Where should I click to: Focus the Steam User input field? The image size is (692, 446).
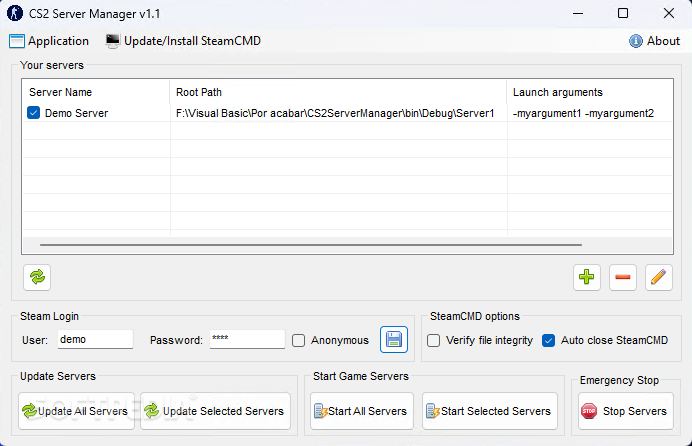[95, 339]
